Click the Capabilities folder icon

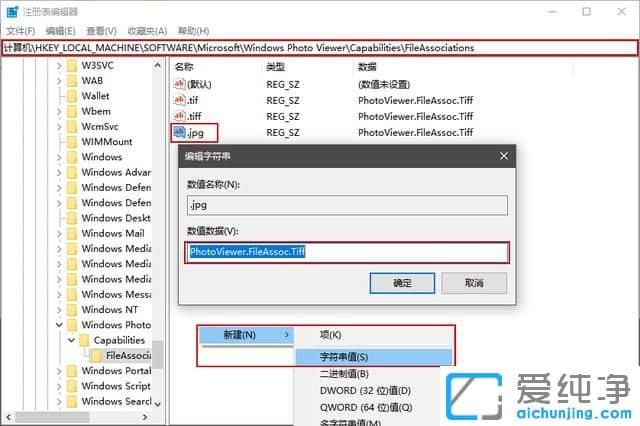(x=84, y=340)
